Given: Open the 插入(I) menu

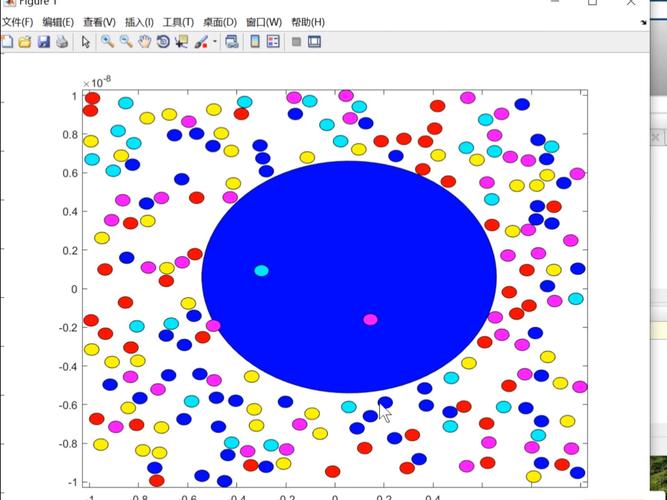Looking at the screenshot, I should coord(139,22).
